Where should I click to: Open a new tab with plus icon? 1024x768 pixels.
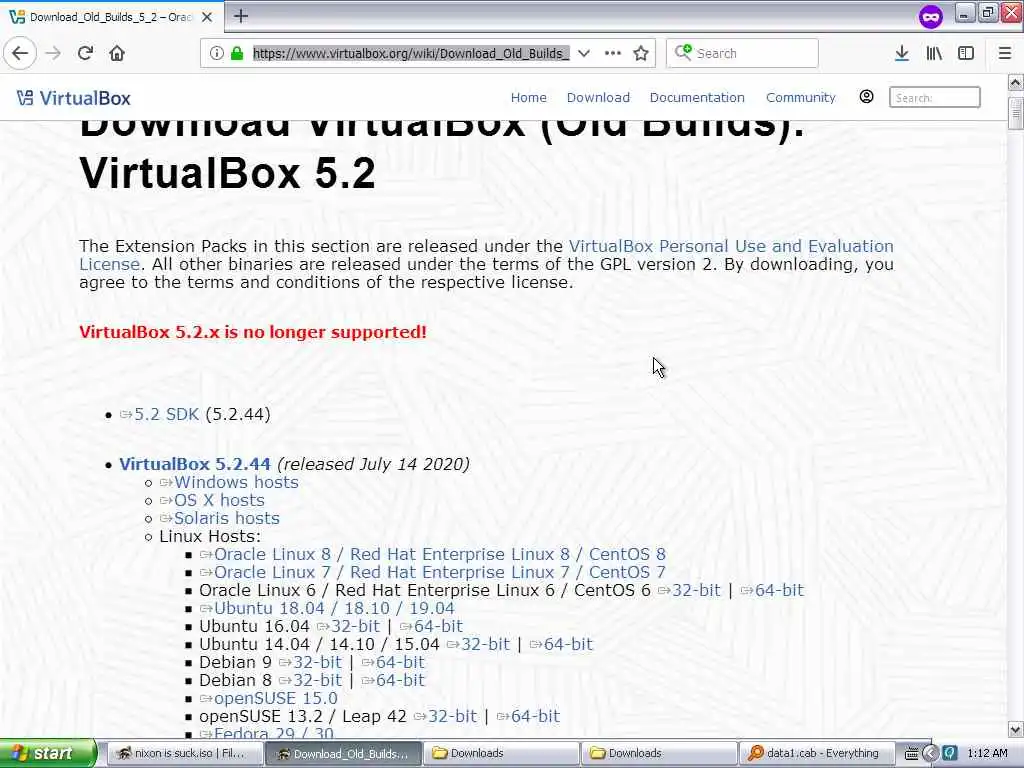click(241, 16)
